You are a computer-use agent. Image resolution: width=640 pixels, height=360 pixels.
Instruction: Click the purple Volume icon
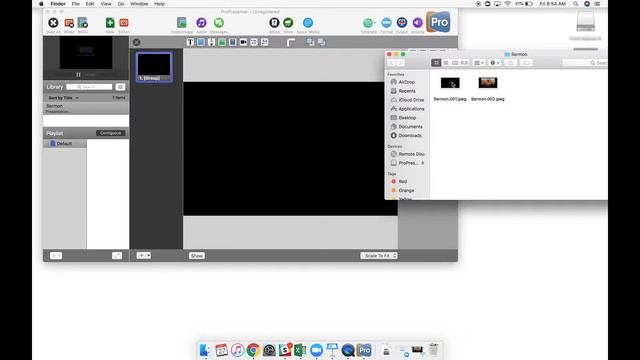[417, 23]
